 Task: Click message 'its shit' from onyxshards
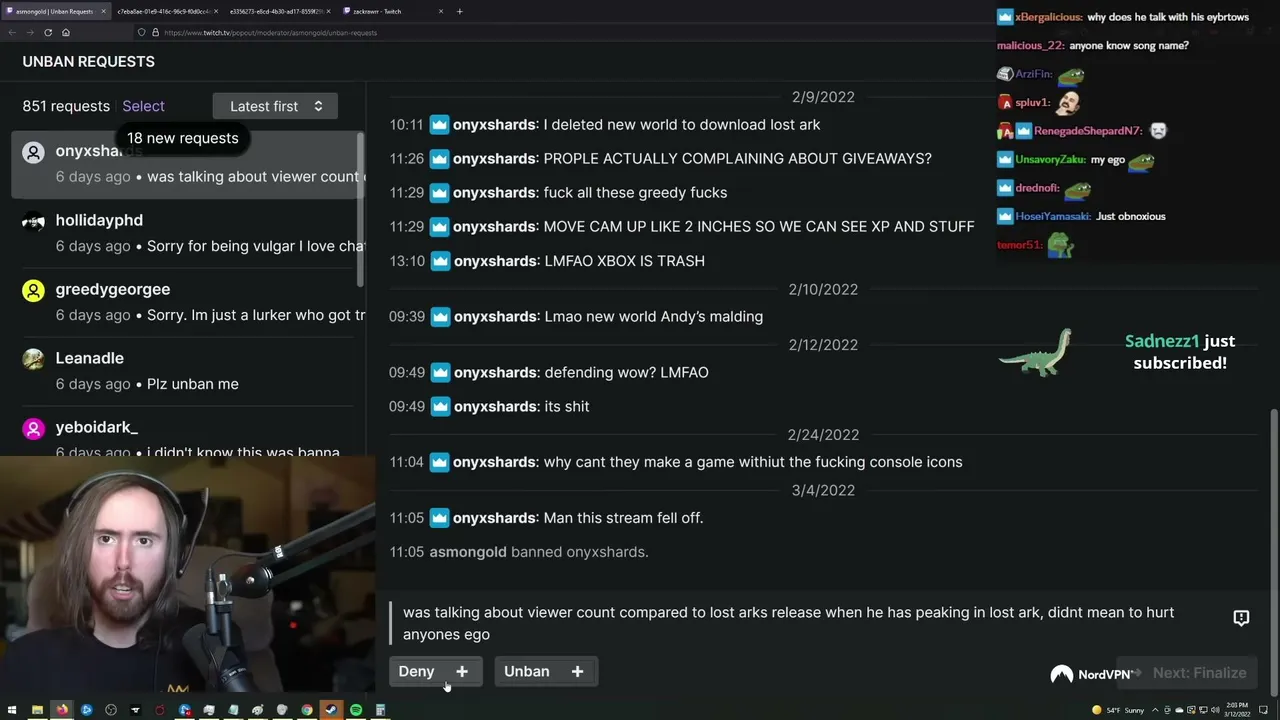[567, 407]
